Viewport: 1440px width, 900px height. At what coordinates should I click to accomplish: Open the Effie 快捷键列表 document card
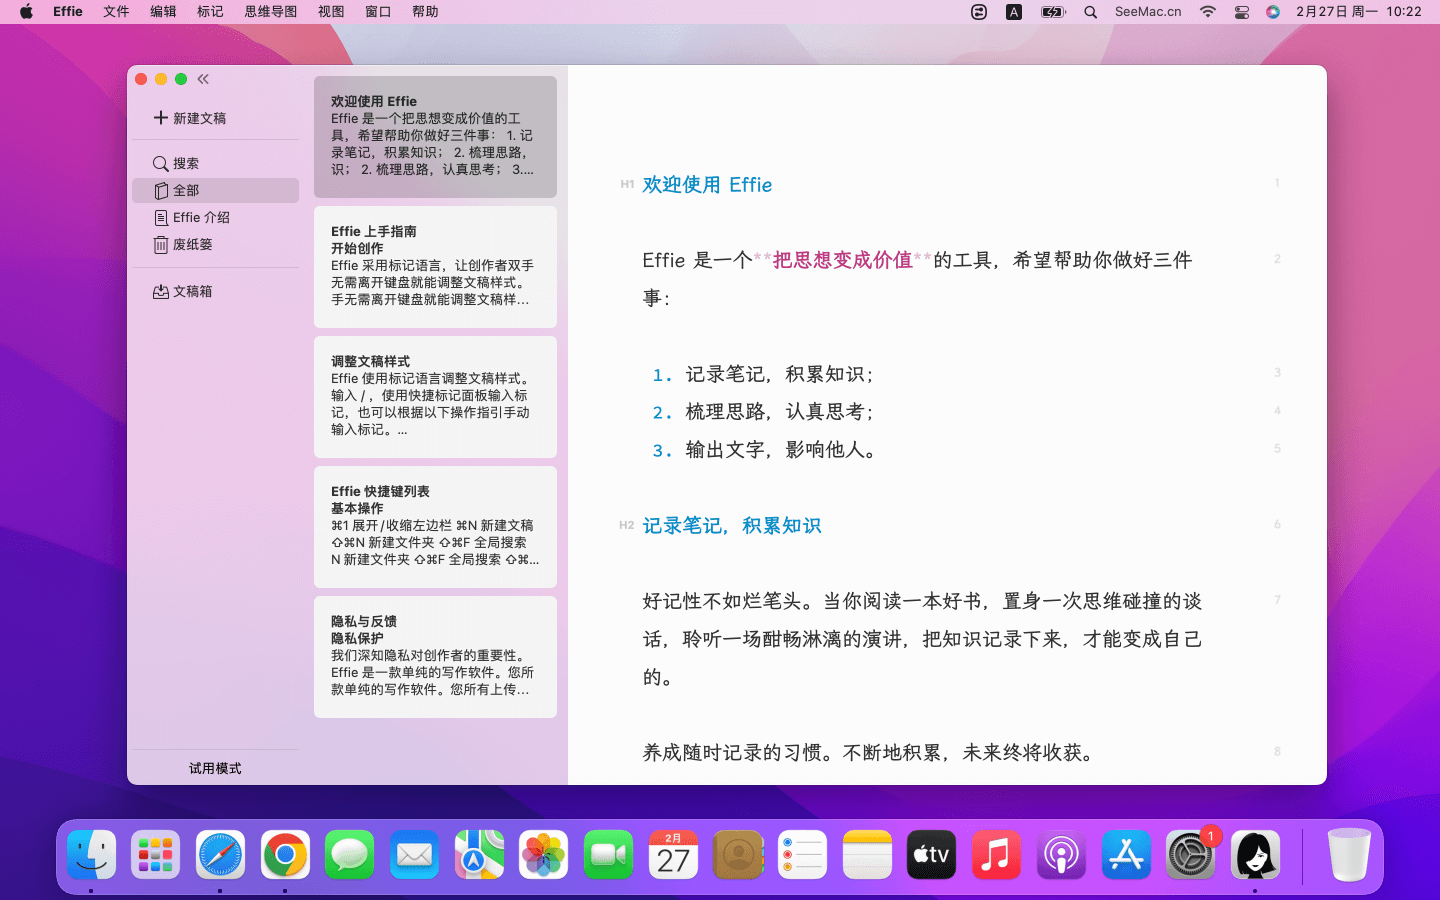[x=435, y=527]
